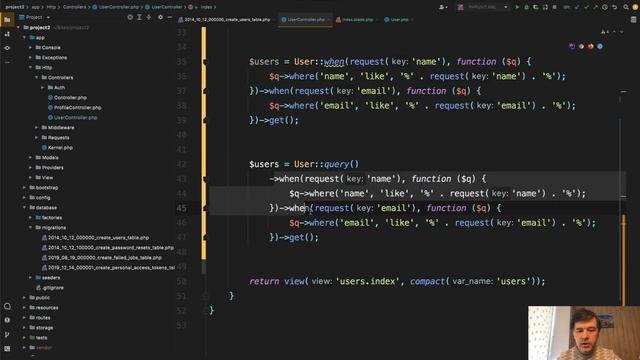Switch to User.php editor tab
Image resolution: width=640 pixels, height=360 pixels.
(398, 20)
